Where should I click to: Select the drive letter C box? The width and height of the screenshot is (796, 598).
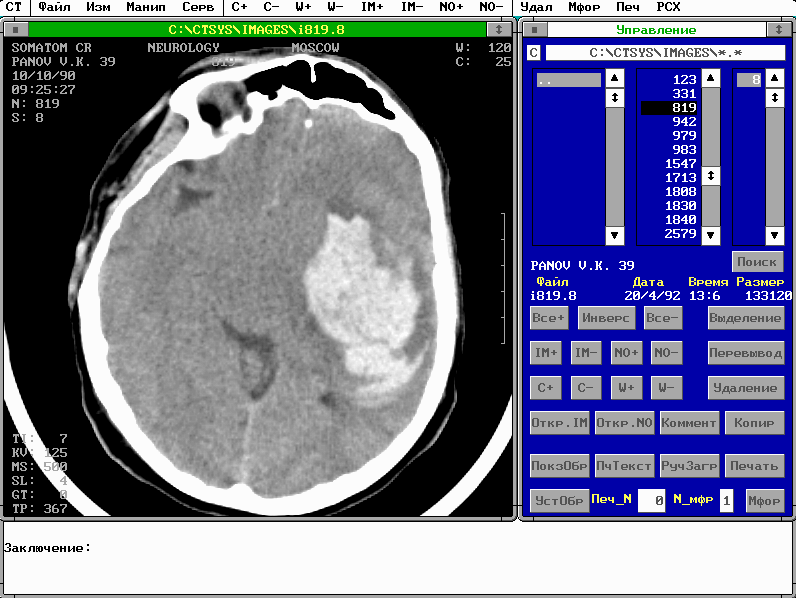pos(533,52)
